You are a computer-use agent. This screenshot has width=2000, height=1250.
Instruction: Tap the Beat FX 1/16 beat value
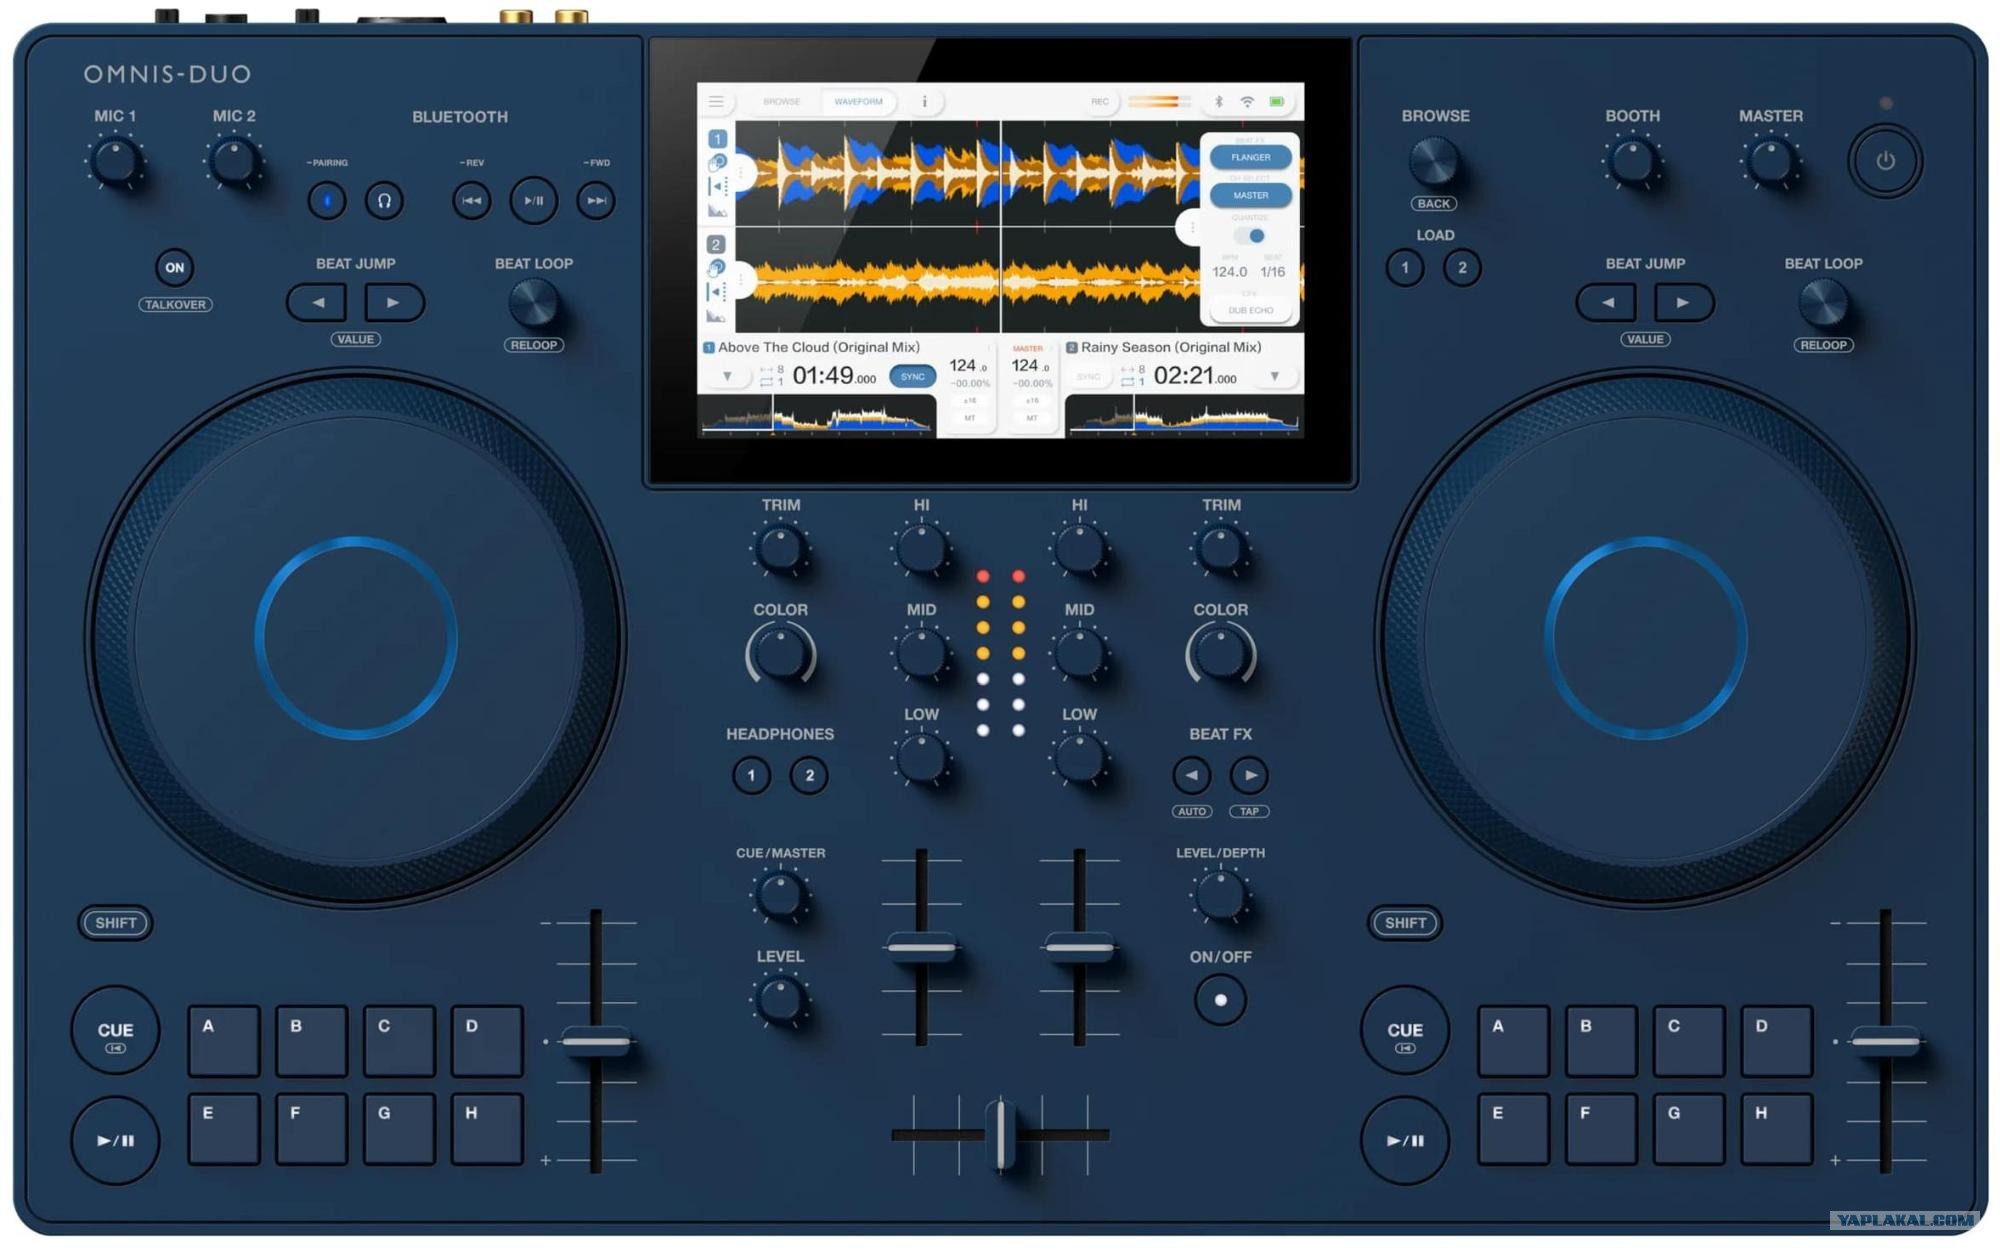[x=1272, y=272]
